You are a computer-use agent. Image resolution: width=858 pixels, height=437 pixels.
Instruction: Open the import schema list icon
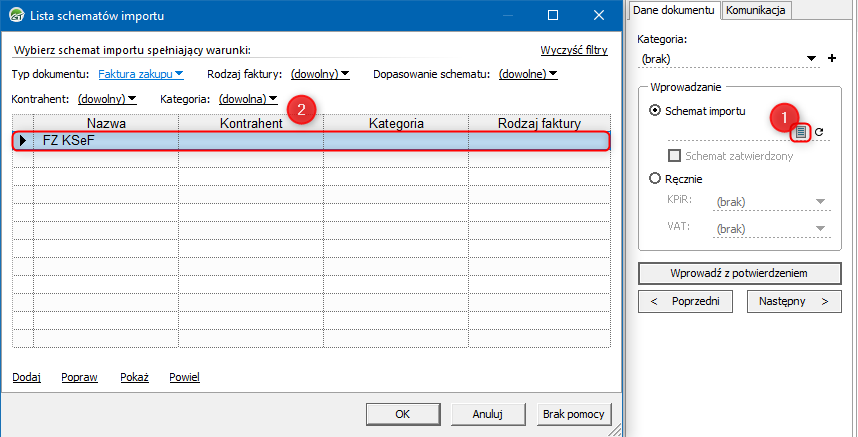tap(801, 132)
